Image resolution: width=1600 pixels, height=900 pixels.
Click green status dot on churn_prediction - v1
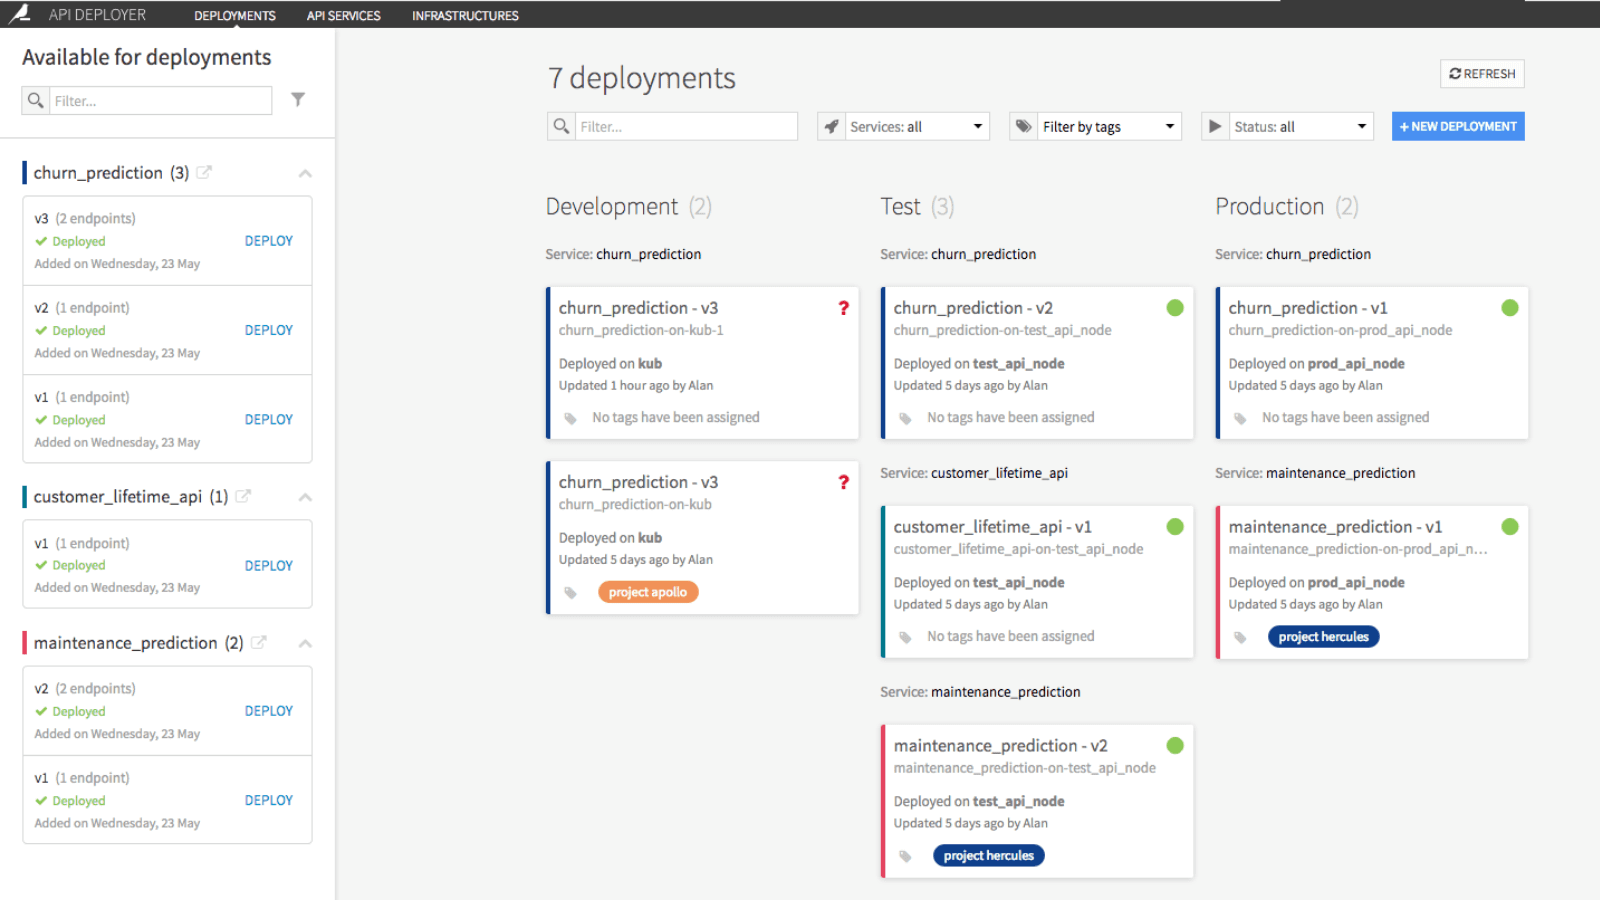click(x=1510, y=307)
